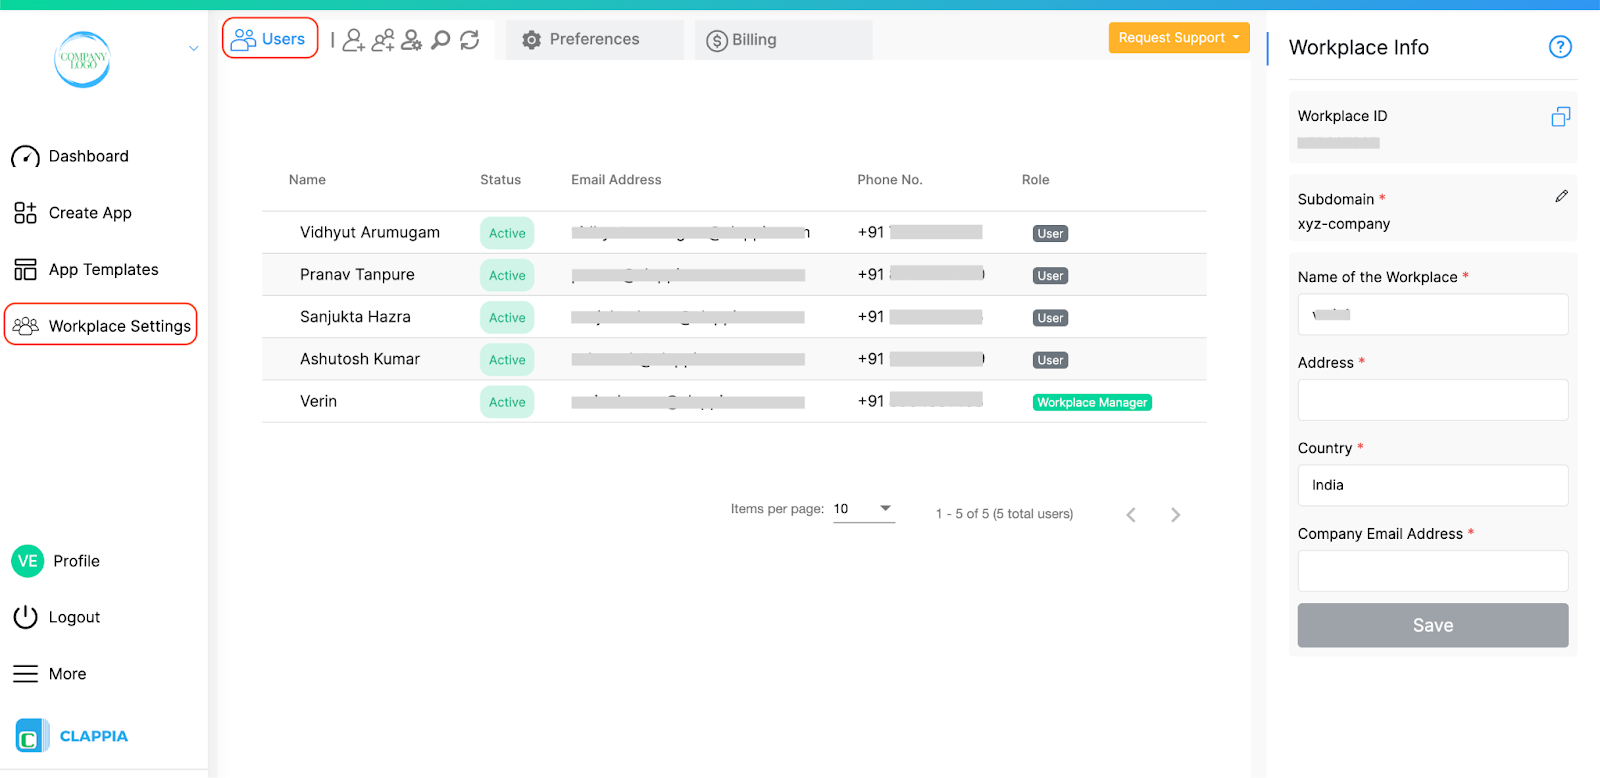
Task: Click the Name column header
Action: click(307, 180)
